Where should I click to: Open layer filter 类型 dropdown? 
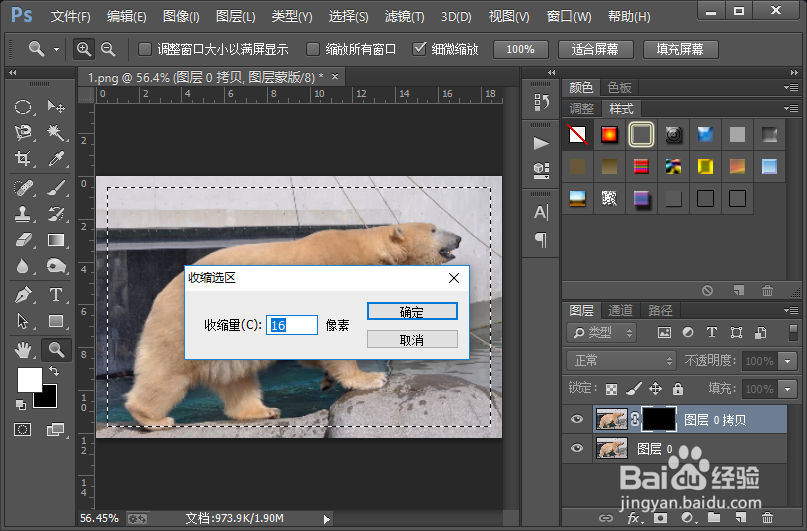coord(602,333)
